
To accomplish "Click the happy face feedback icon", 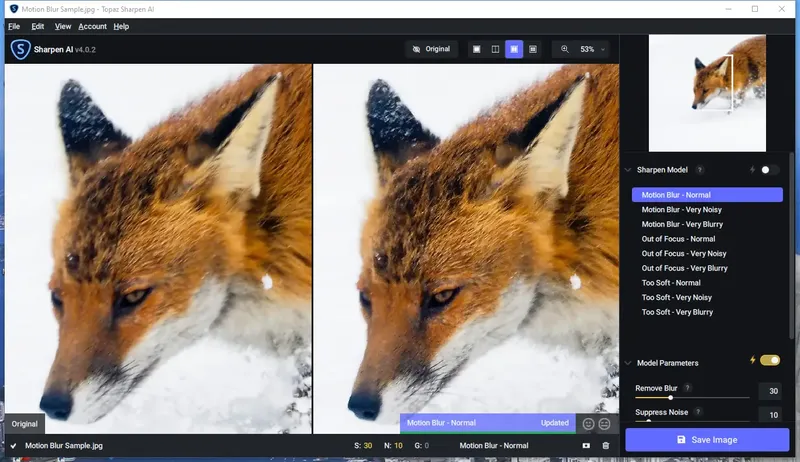I will tap(588, 424).
